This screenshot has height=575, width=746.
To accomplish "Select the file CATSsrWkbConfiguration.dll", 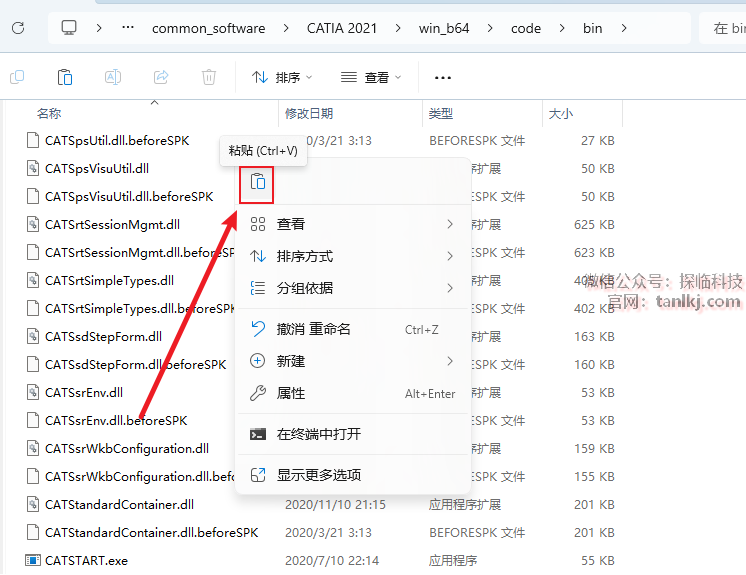I will point(127,449).
